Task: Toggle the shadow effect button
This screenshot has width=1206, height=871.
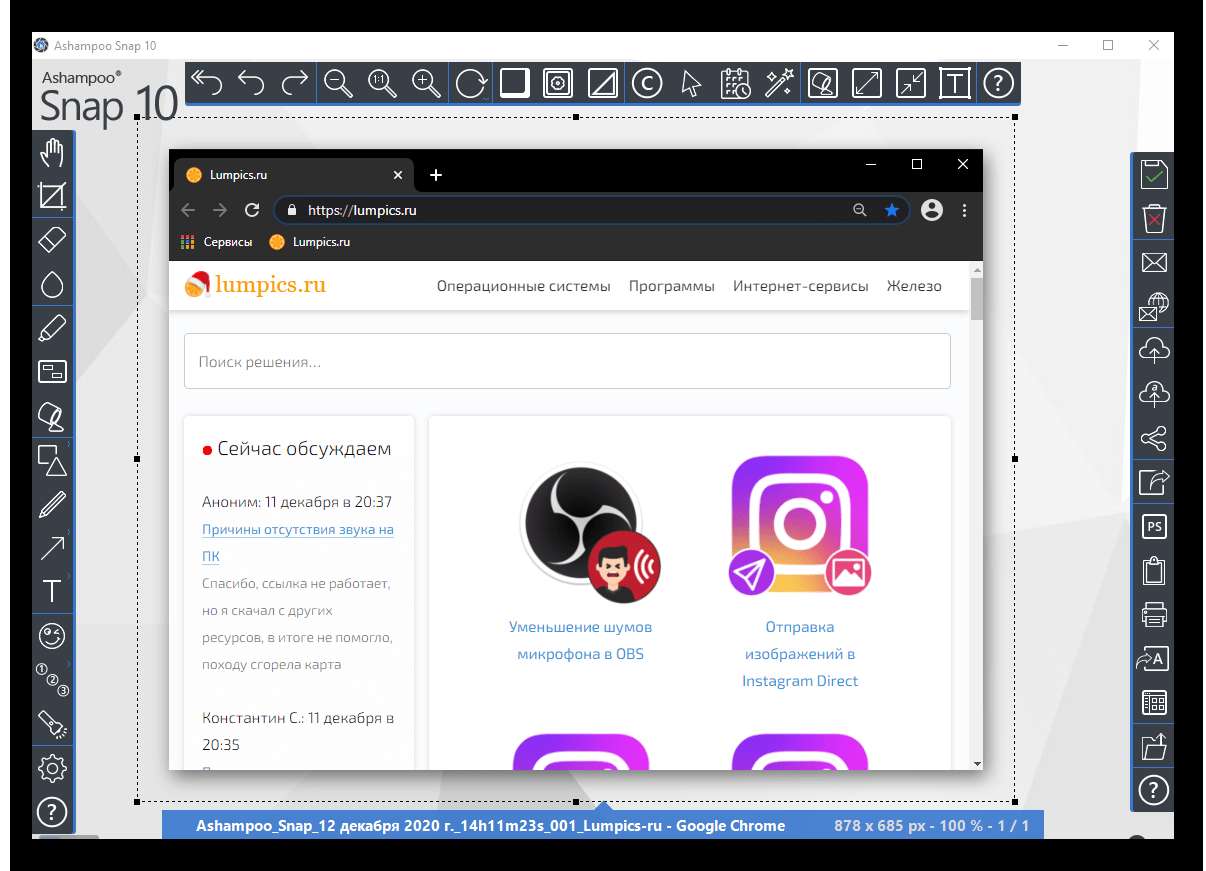Action: pos(514,83)
